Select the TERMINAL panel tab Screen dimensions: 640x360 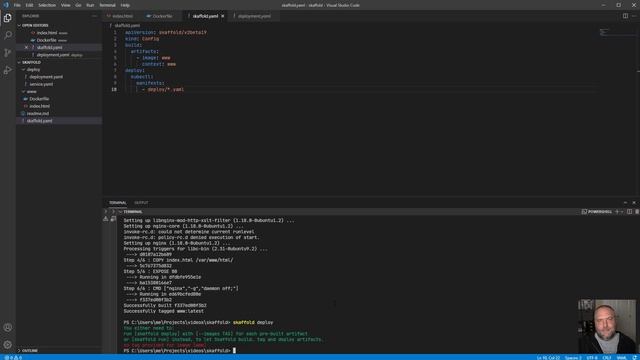tap(118, 202)
